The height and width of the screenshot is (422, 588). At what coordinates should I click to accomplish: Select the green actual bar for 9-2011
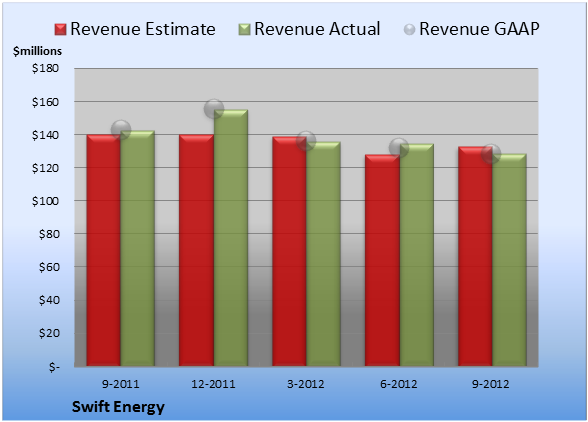(x=138, y=248)
